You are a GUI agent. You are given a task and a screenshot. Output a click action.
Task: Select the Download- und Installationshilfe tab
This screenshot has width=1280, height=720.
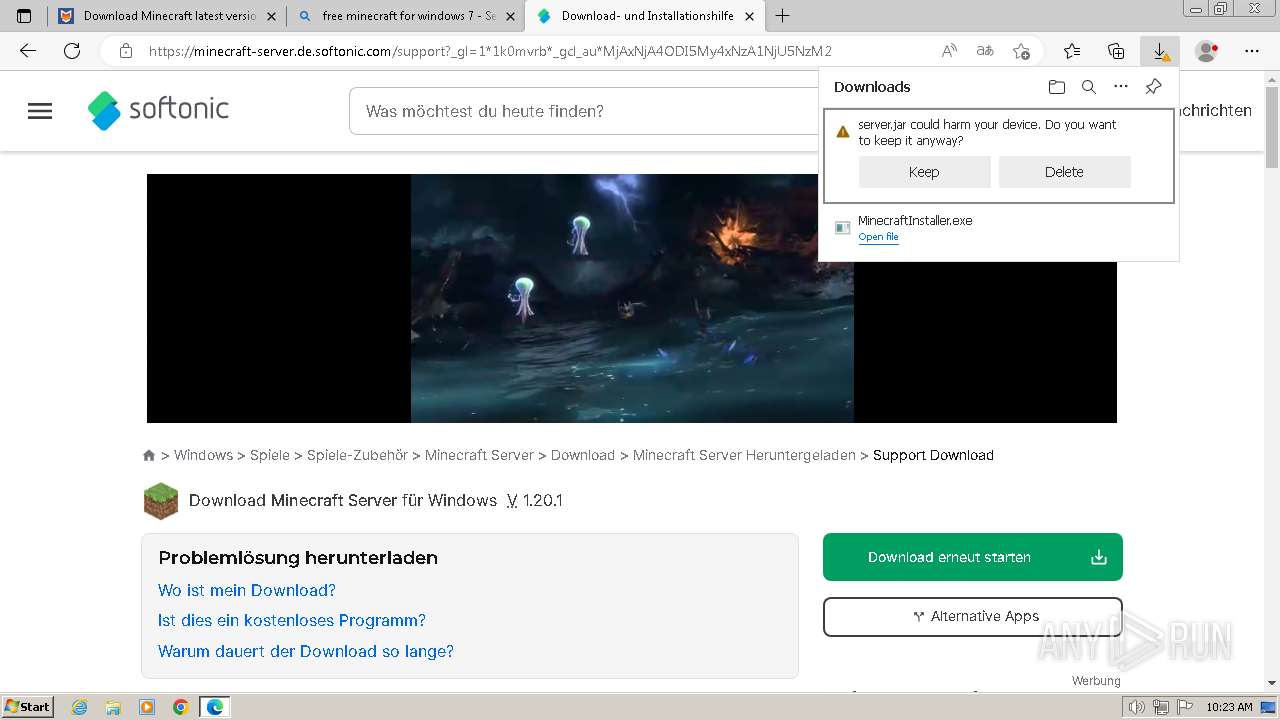coord(644,16)
